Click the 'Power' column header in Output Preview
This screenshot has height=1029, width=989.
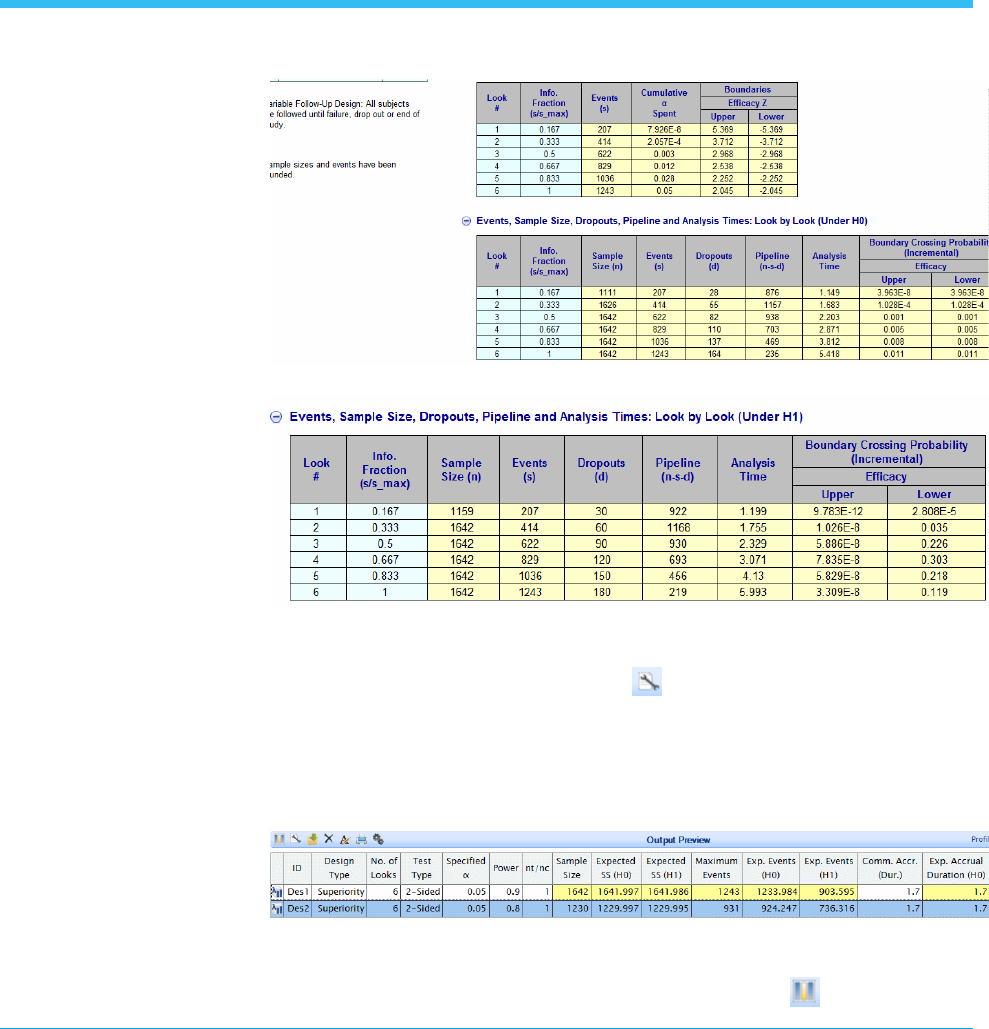505,868
